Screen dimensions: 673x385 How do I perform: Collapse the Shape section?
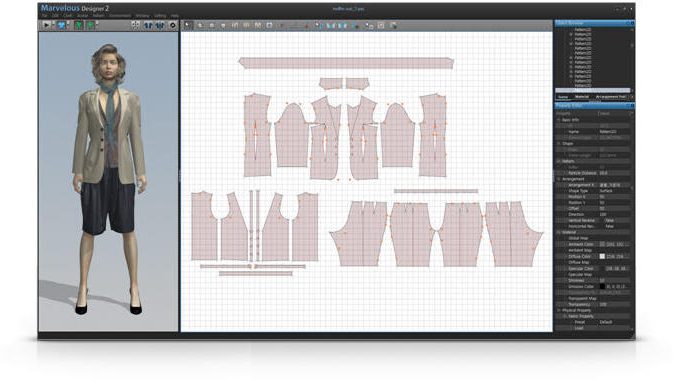559,144
